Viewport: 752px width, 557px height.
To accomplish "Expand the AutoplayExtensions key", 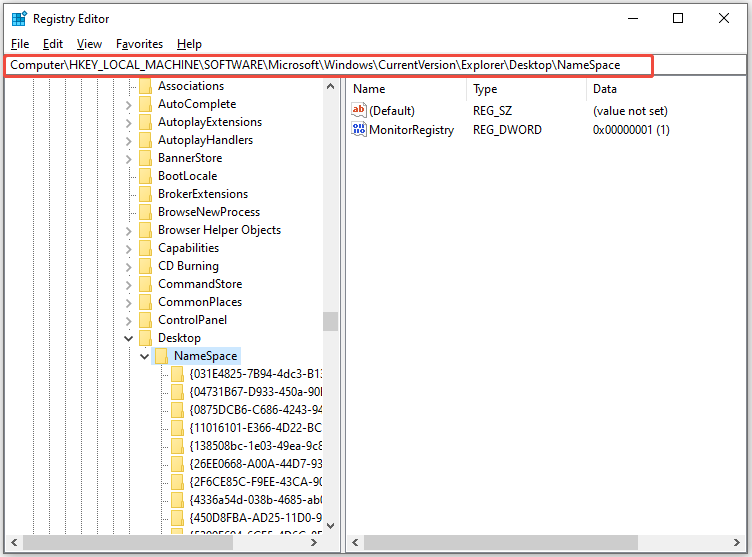I will [129, 123].
